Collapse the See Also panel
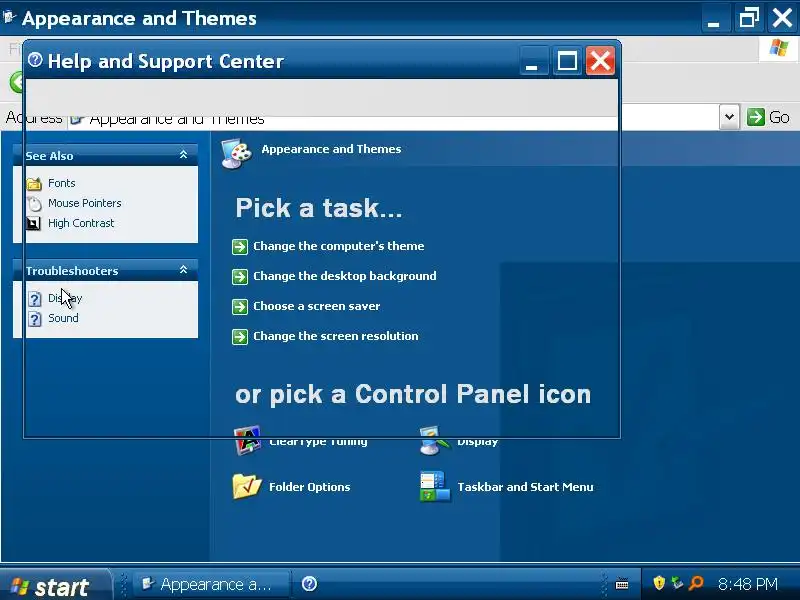 (184, 155)
